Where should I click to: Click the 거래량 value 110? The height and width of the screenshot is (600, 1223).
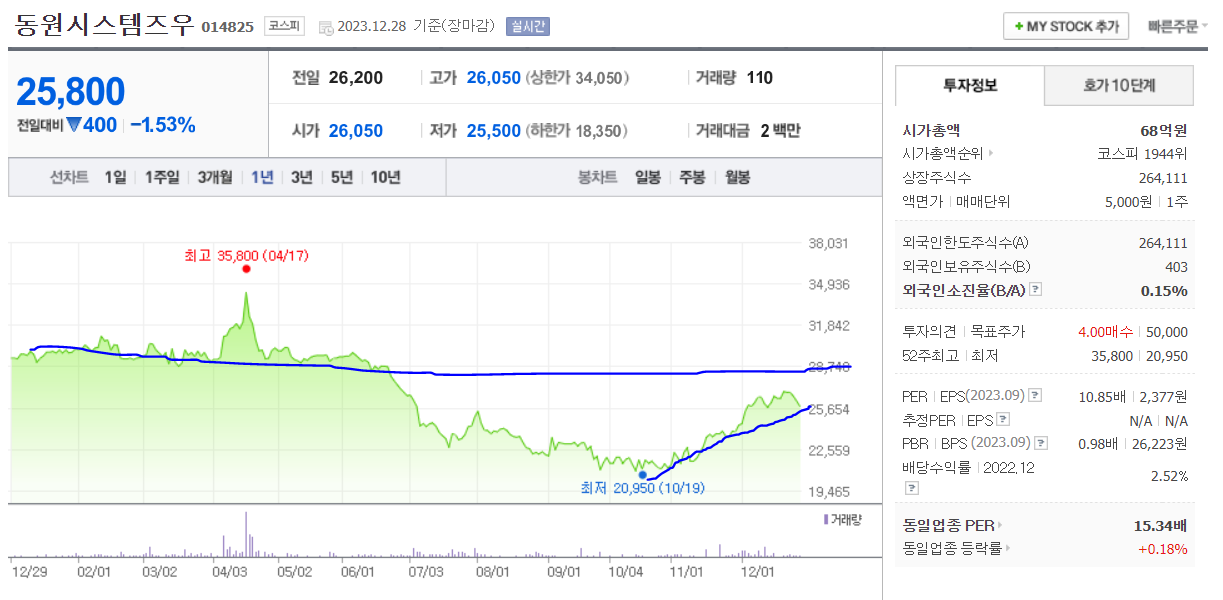[760, 78]
